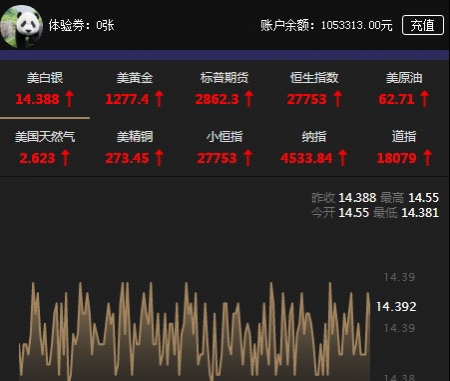
Task: Click the 美精铜 price 273.45
Action: pos(127,158)
